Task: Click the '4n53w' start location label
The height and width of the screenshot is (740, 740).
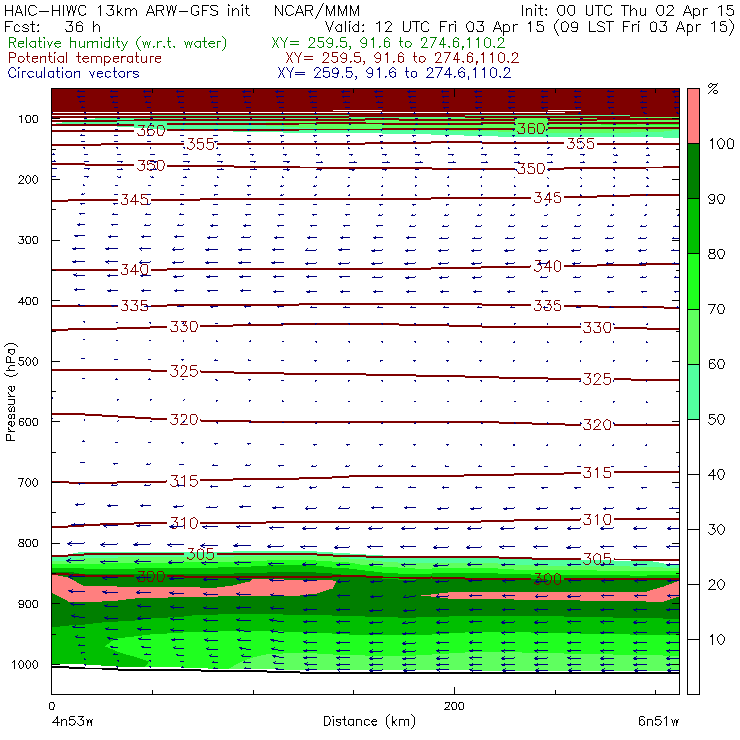Action: pyautogui.click(x=72, y=721)
